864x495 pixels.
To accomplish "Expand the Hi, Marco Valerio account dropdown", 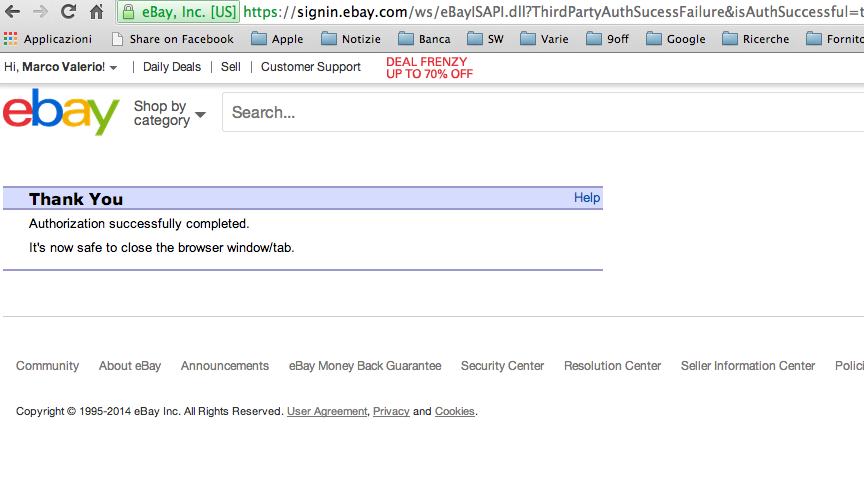I will [61, 67].
